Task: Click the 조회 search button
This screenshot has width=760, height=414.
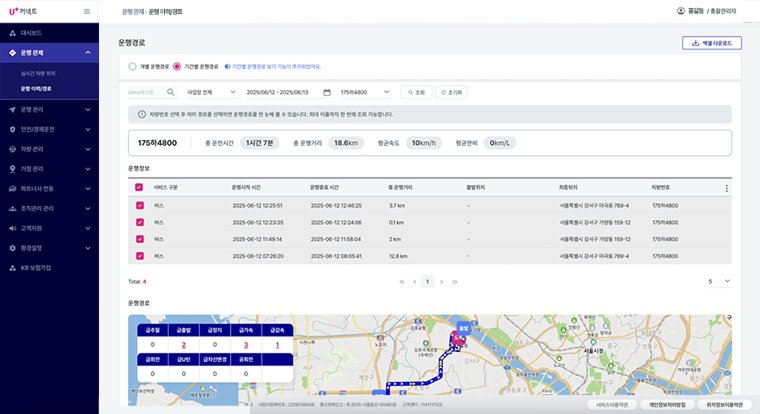Action: click(416, 92)
